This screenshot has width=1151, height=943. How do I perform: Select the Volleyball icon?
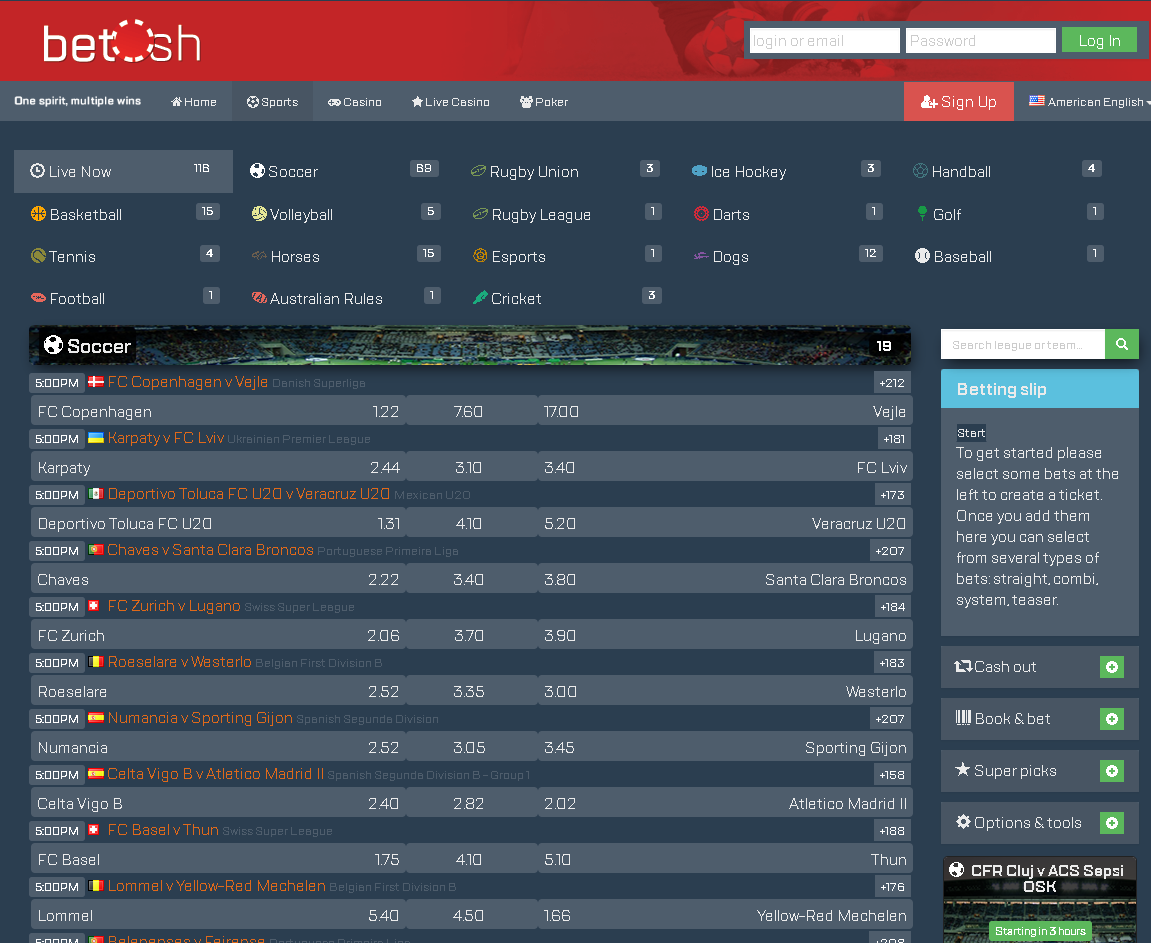pos(259,214)
